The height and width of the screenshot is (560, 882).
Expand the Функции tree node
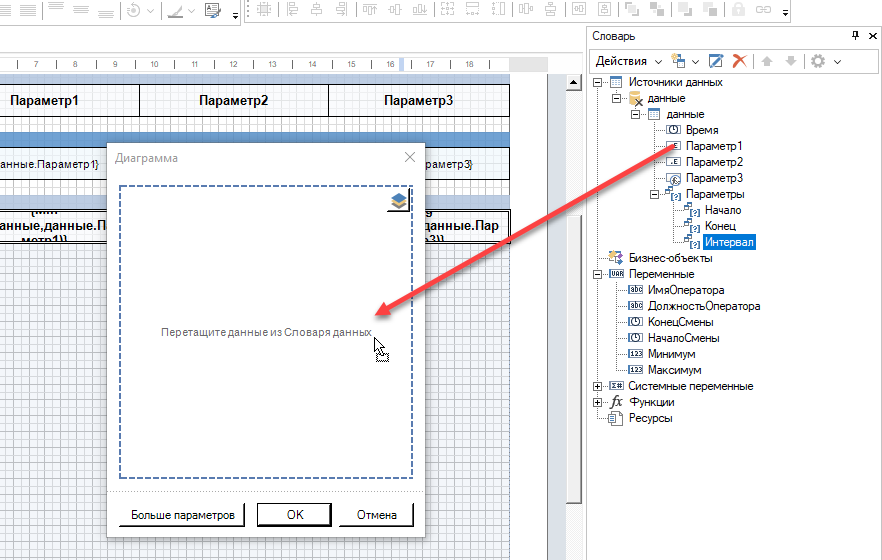(x=597, y=403)
